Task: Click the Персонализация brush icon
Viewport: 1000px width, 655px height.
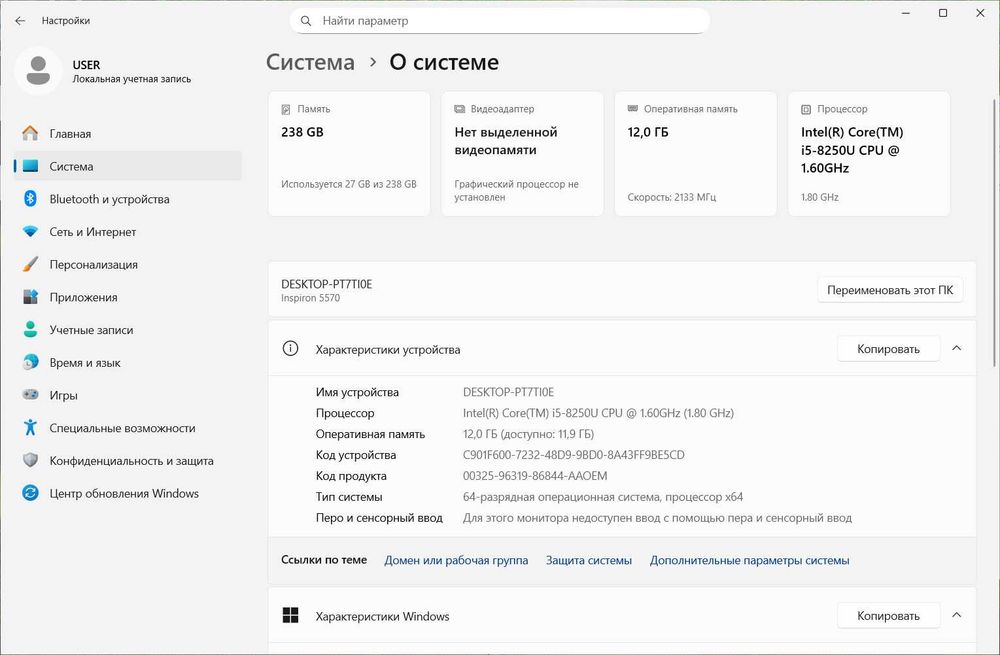Action: click(x=30, y=264)
